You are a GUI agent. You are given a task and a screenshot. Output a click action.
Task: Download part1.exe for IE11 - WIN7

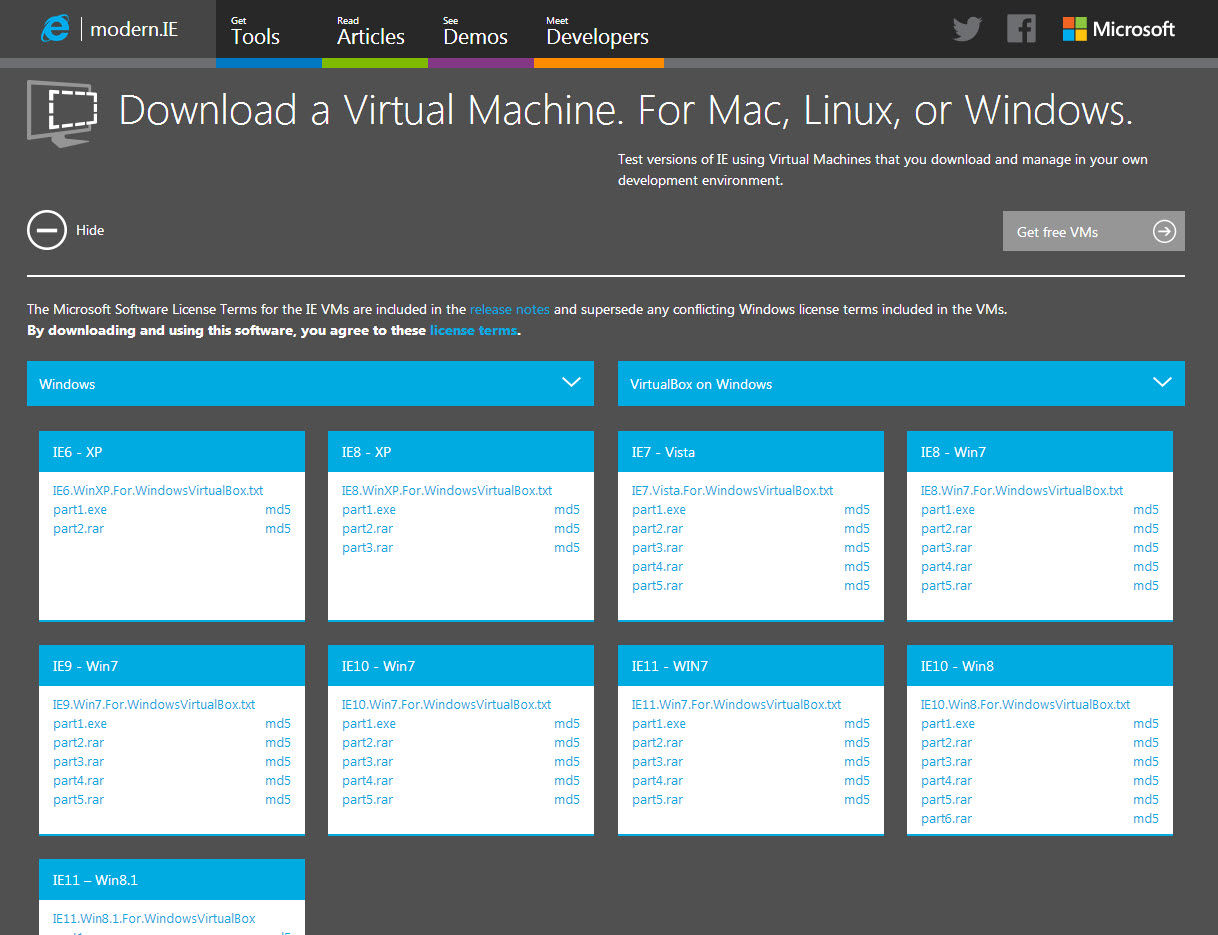[659, 723]
